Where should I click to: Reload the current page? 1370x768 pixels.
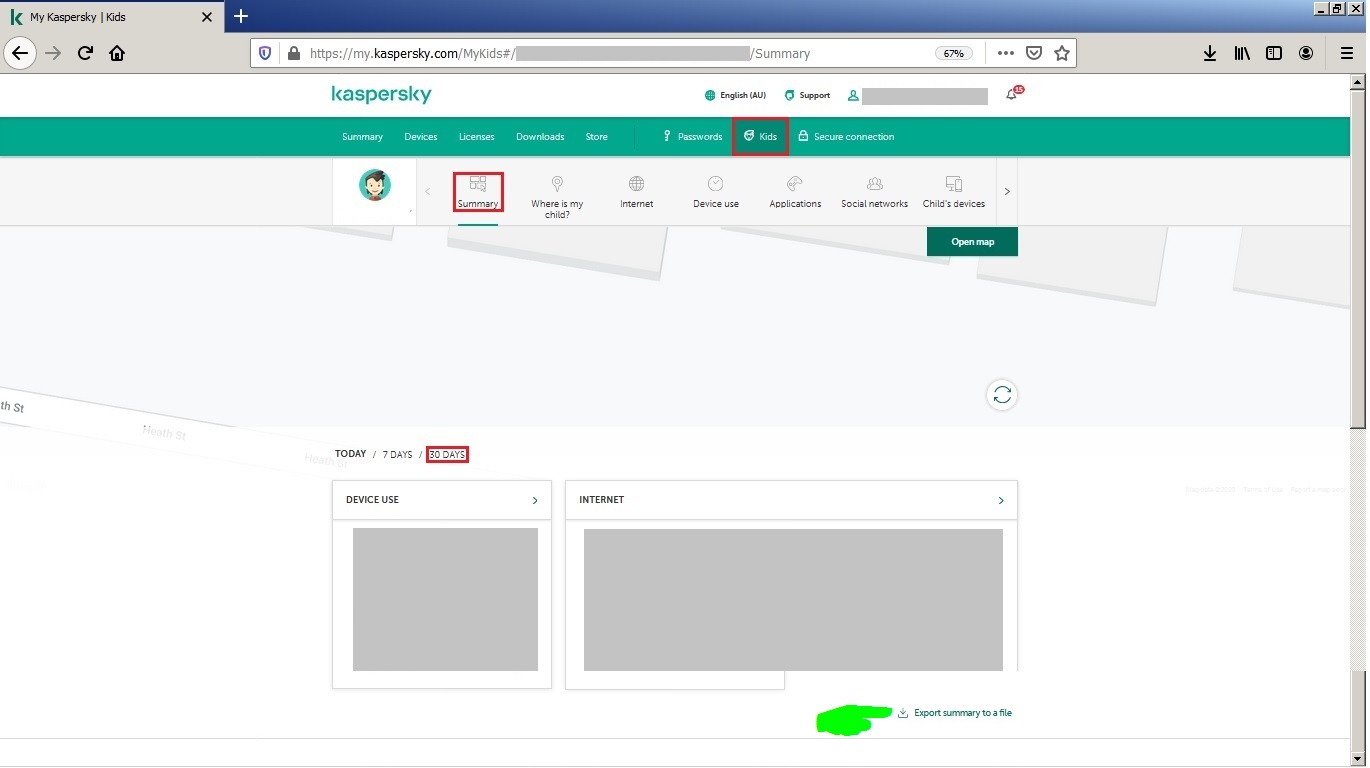point(85,53)
